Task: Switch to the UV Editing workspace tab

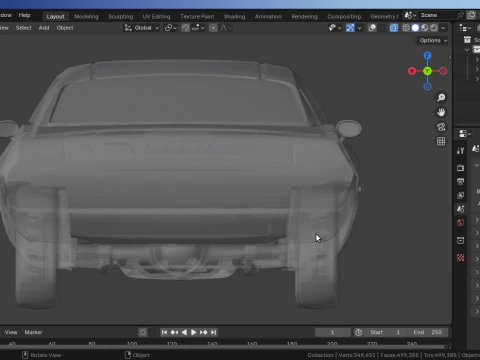Action: pos(156,16)
